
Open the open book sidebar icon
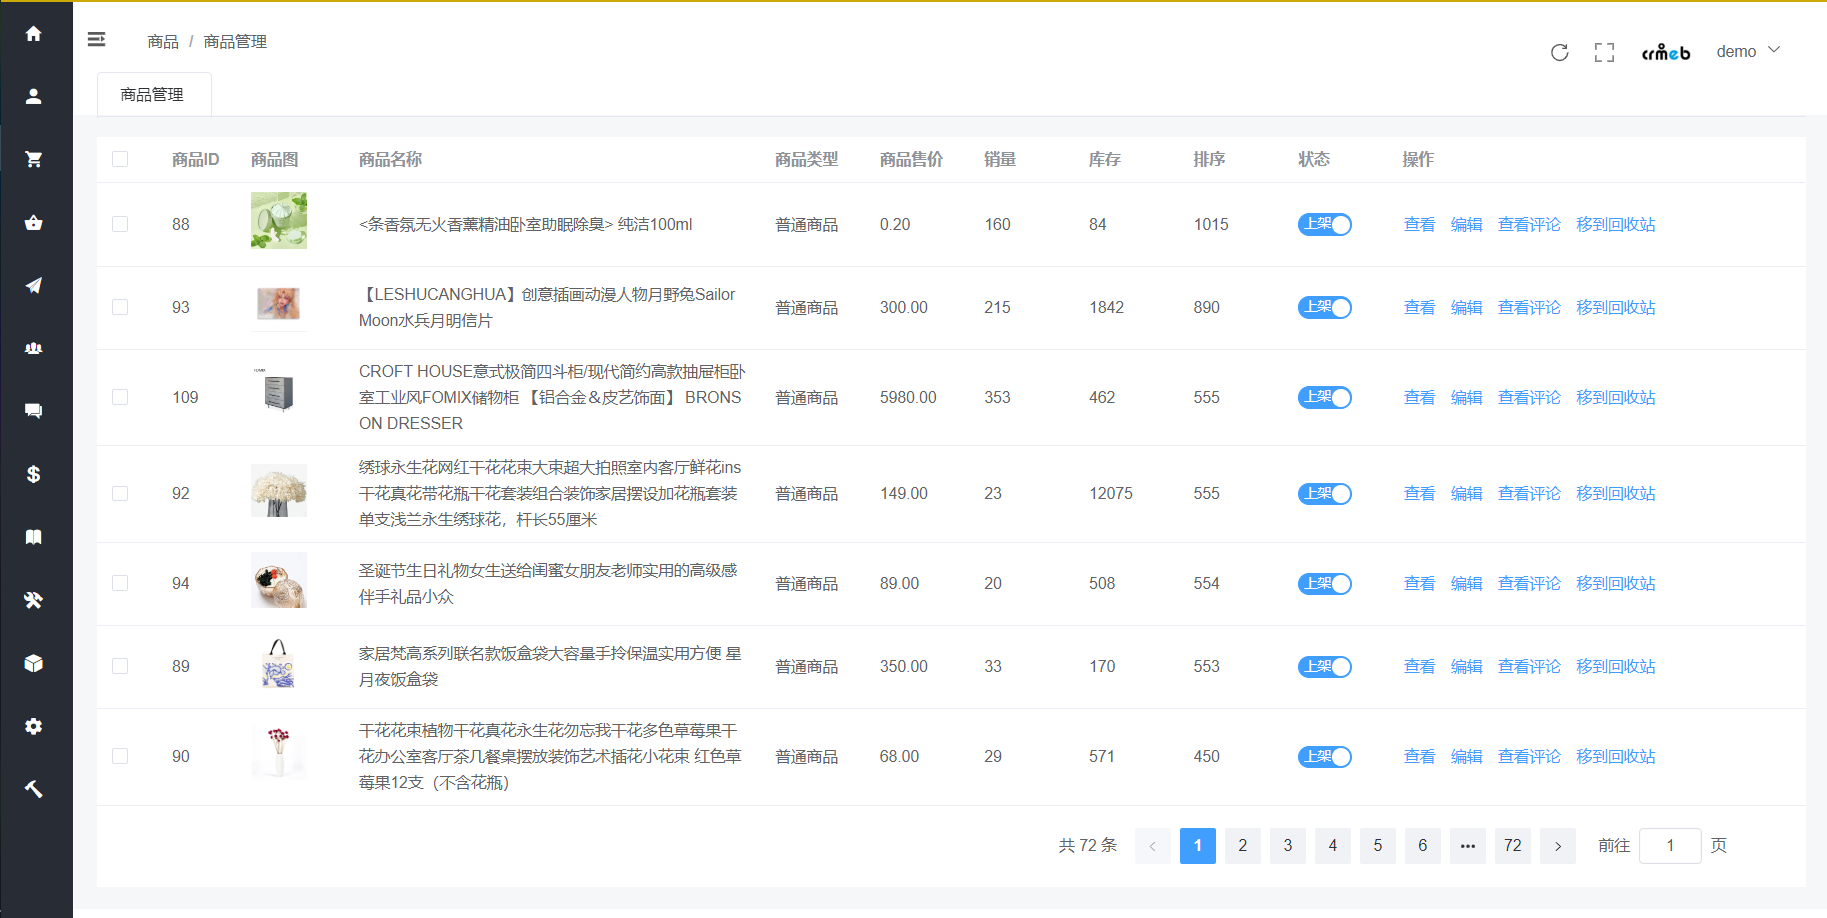[x=33, y=537]
